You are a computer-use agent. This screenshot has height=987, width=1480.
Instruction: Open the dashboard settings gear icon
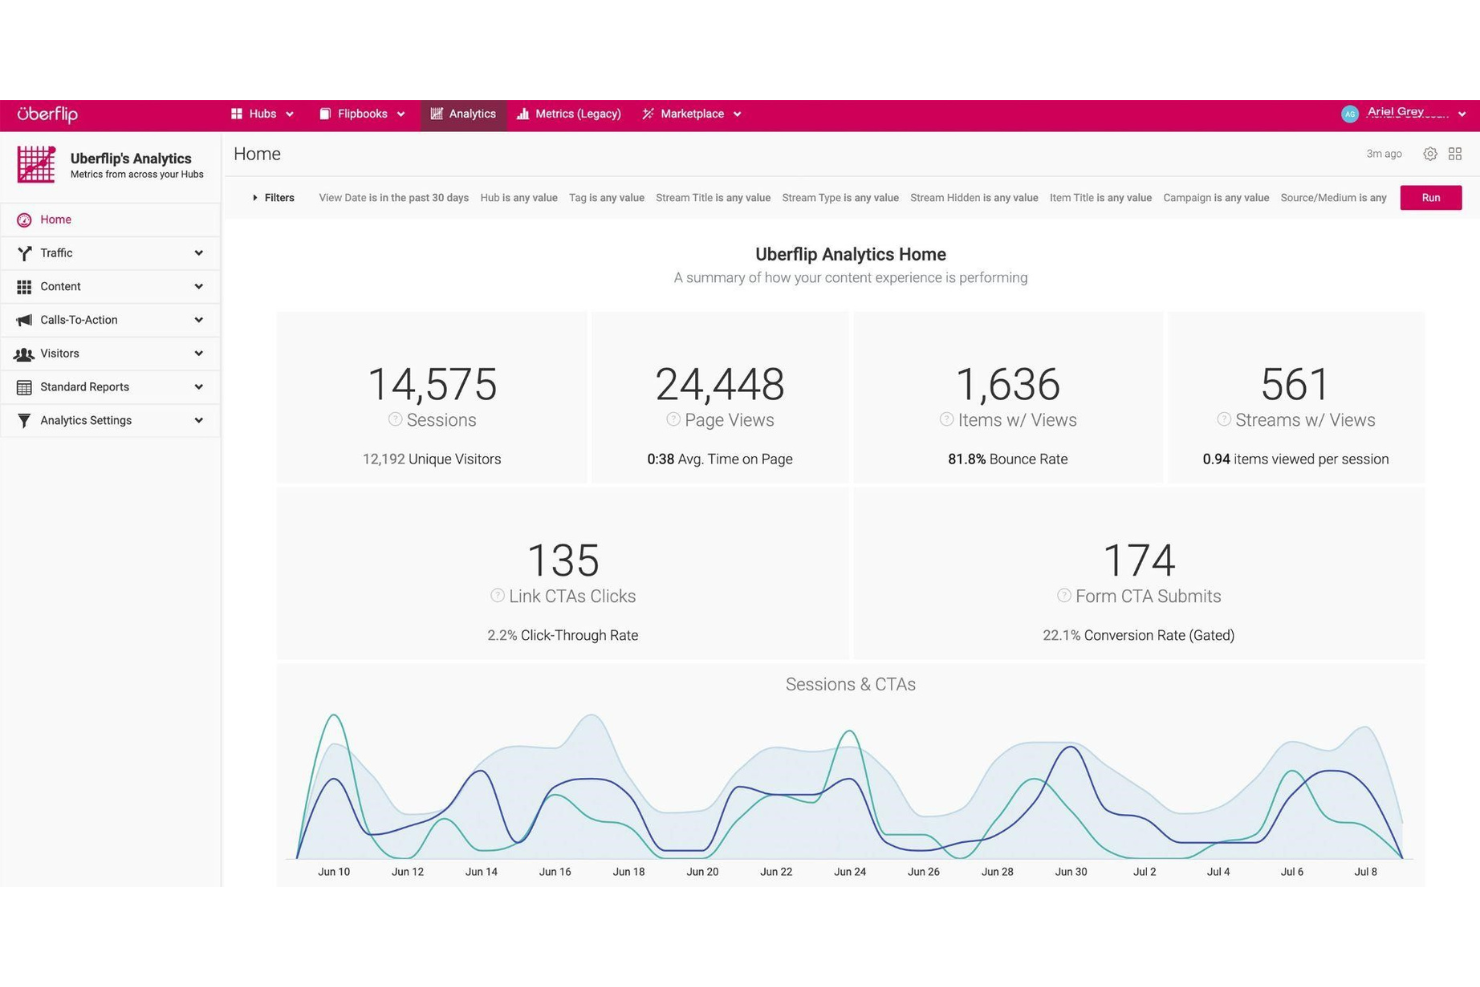coord(1430,154)
